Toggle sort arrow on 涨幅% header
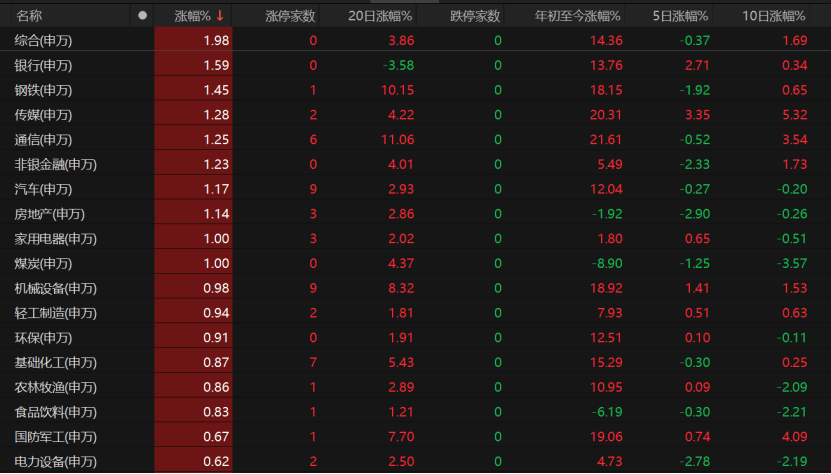This screenshot has height=474, width=831. tap(220, 16)
